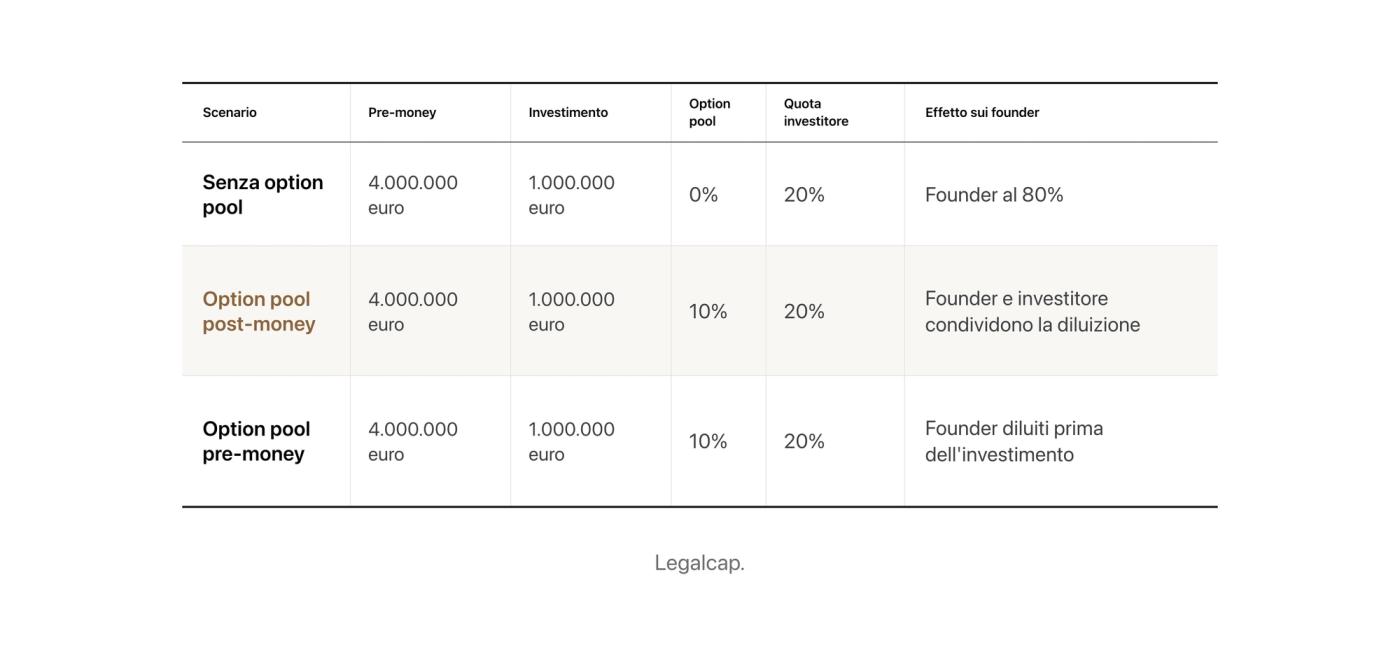Click the 20% quota in pre-money row
Screen dimensions: 1400x657
click(x=804, y=441)
